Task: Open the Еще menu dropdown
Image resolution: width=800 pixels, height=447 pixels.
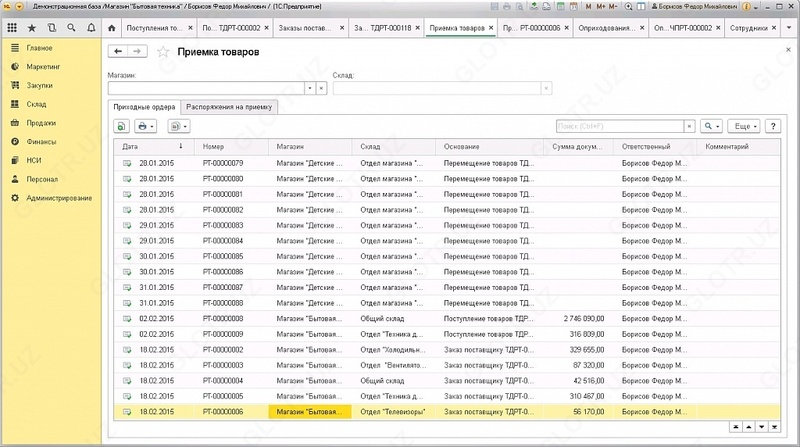Action: point(744,127)
